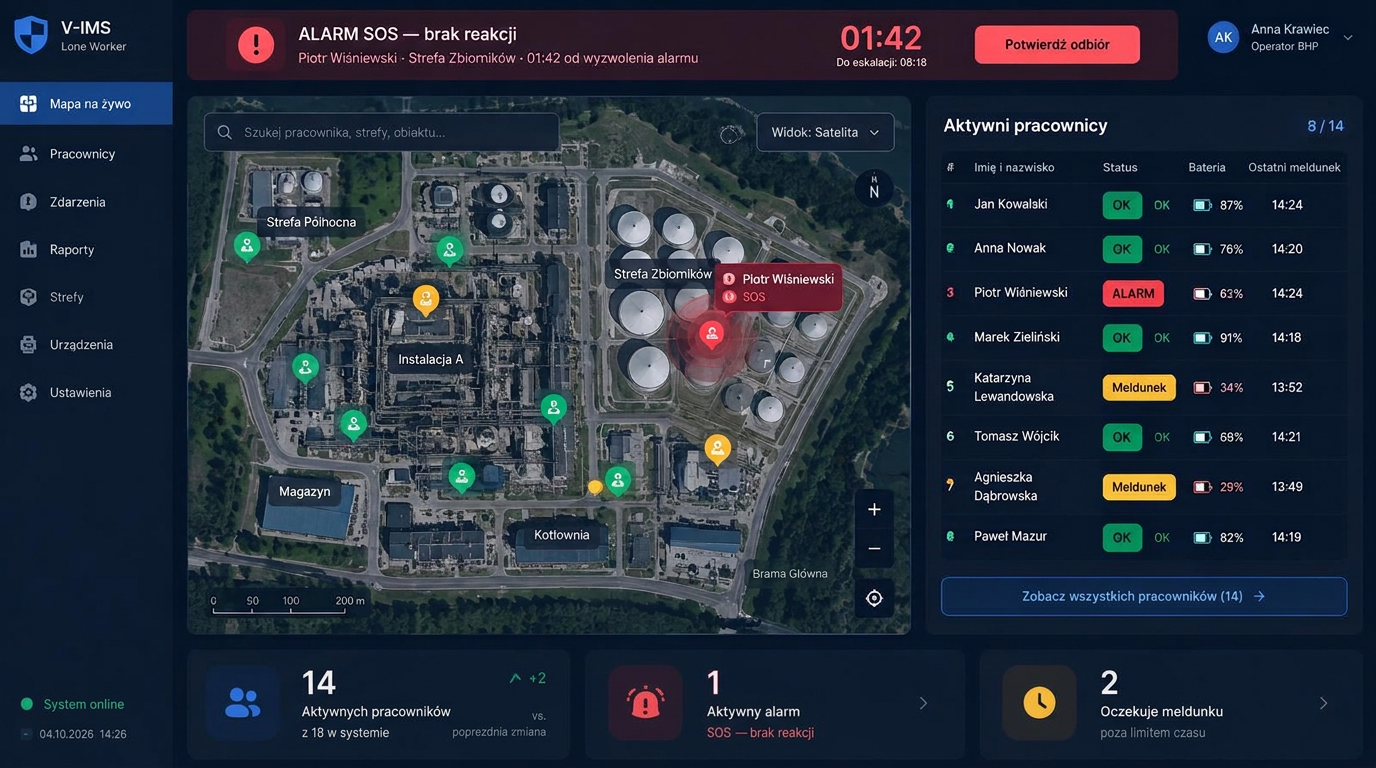This screenshot has height=768, width=1376.
Task: Click the Magazyn zone label on map
Action: (x=304, y=491)
